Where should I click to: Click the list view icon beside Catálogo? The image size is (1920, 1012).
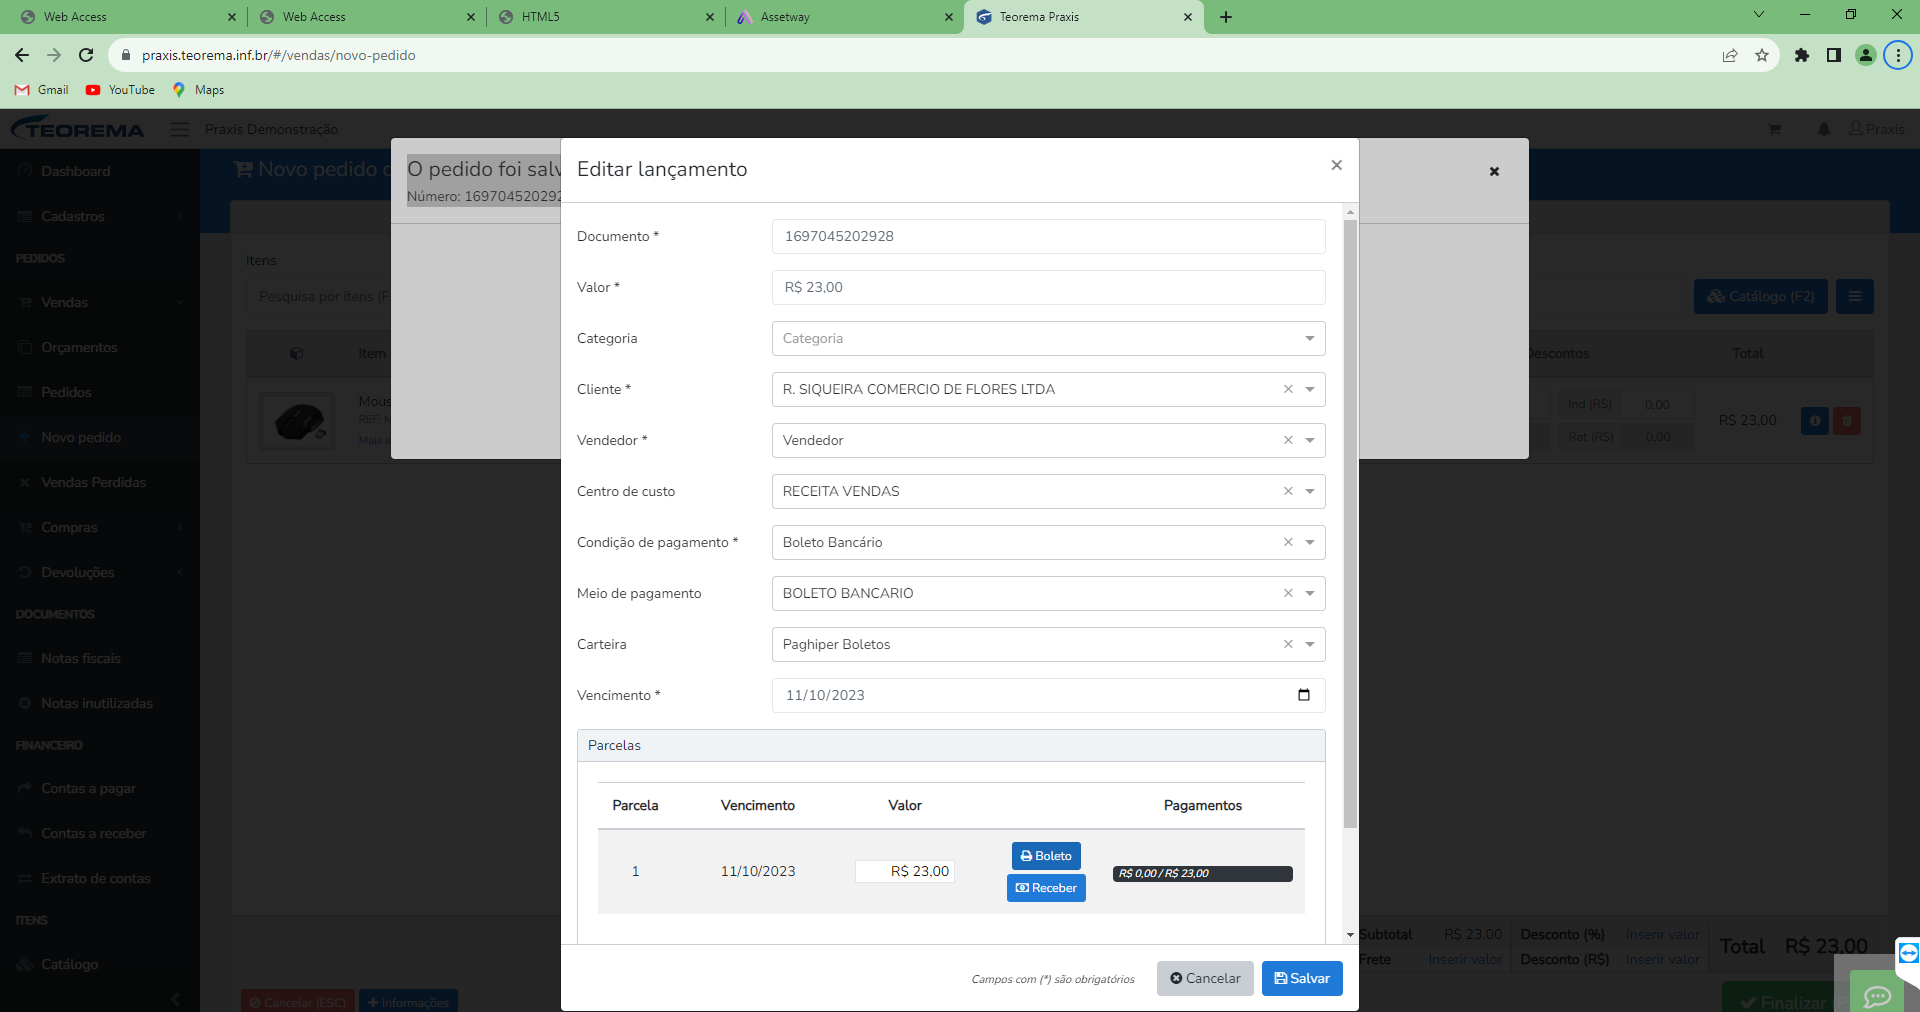1855,296
